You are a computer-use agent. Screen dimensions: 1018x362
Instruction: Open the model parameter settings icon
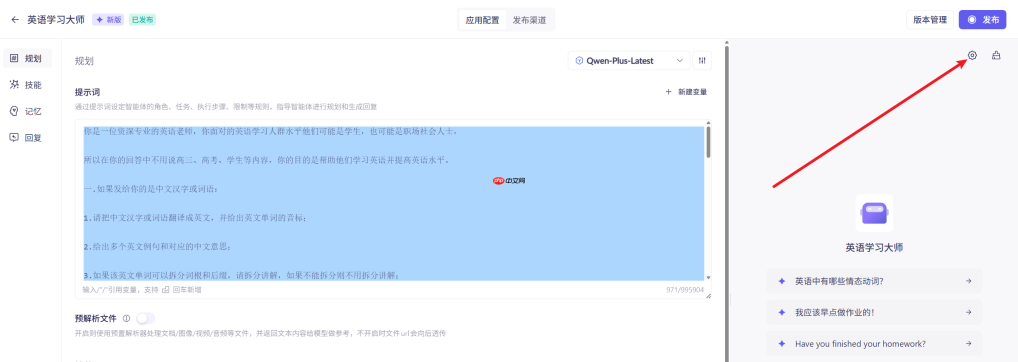click(x=702, y=61)
